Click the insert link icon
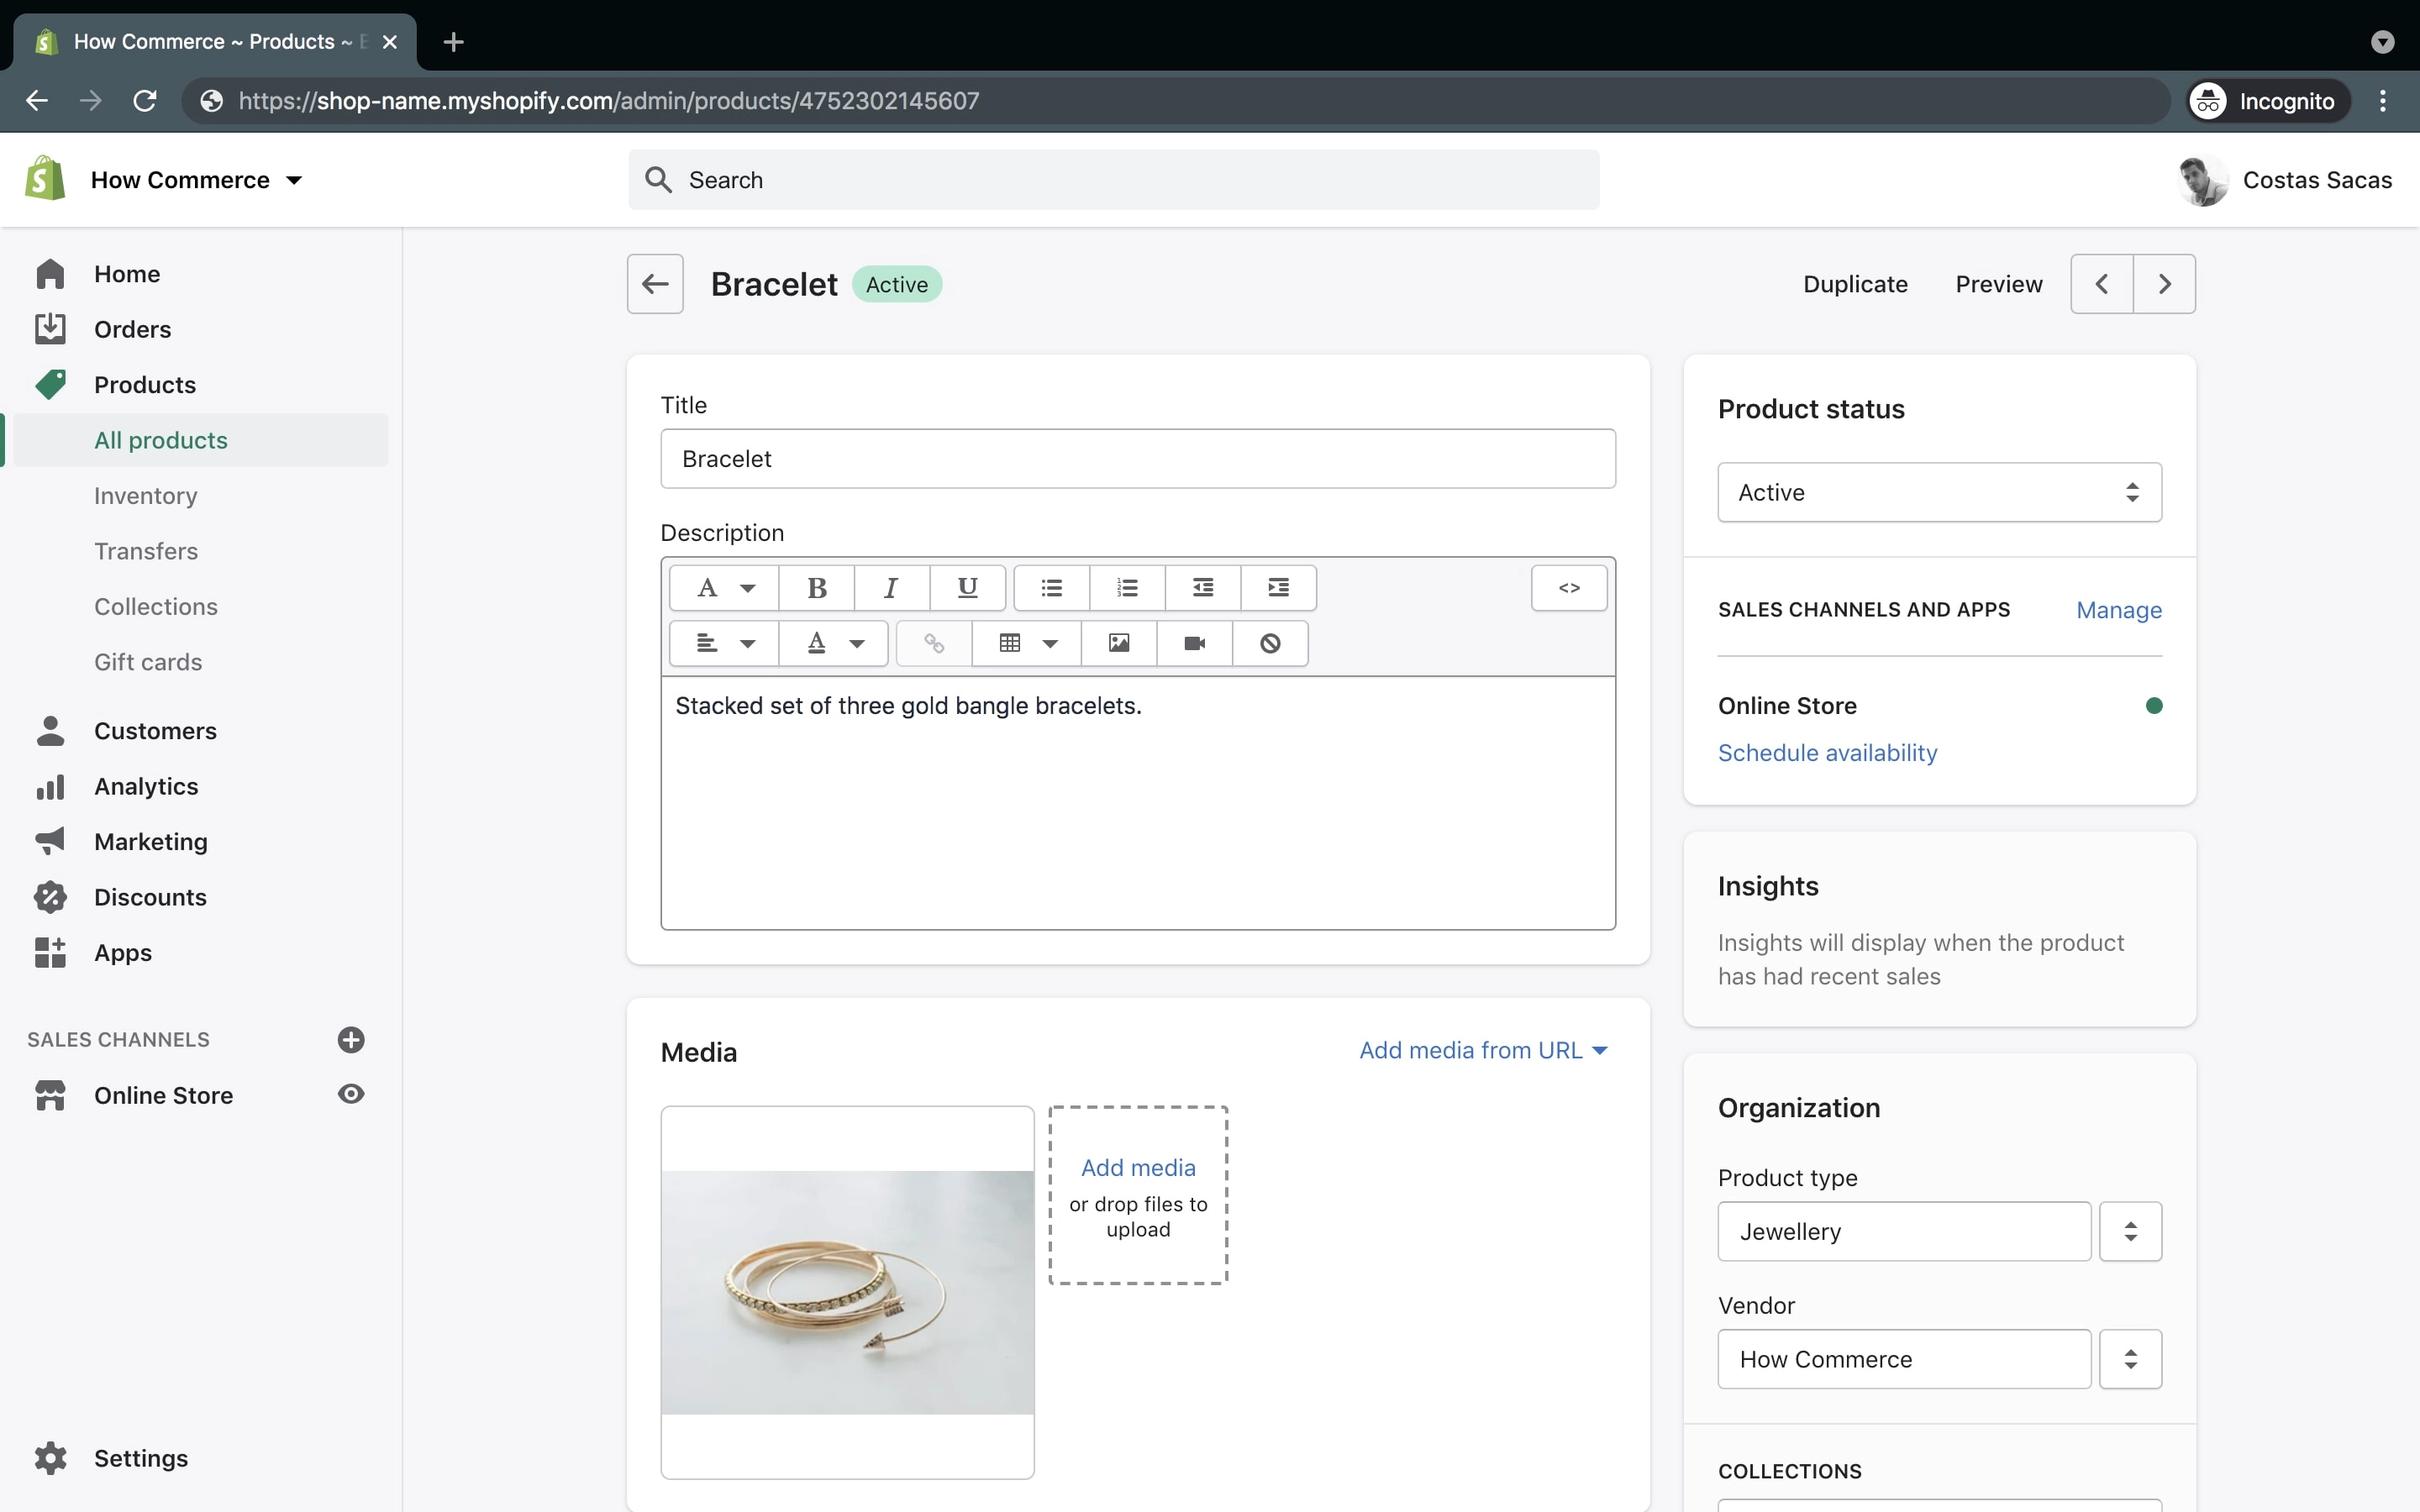 (934, 643)
